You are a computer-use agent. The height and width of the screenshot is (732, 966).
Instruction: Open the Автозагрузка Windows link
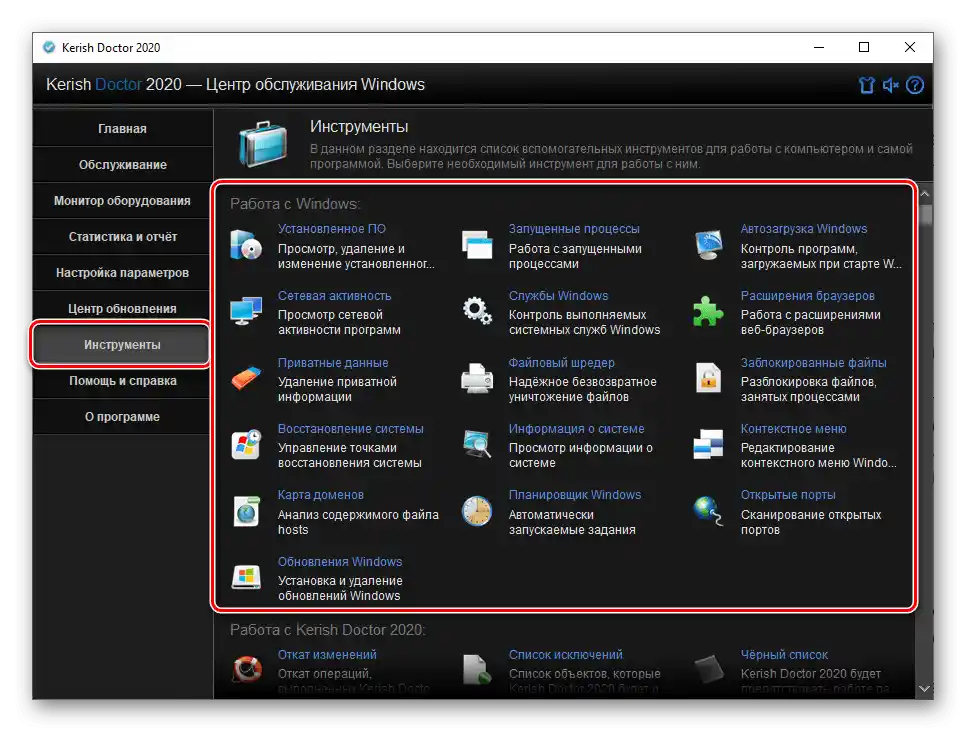803,229
